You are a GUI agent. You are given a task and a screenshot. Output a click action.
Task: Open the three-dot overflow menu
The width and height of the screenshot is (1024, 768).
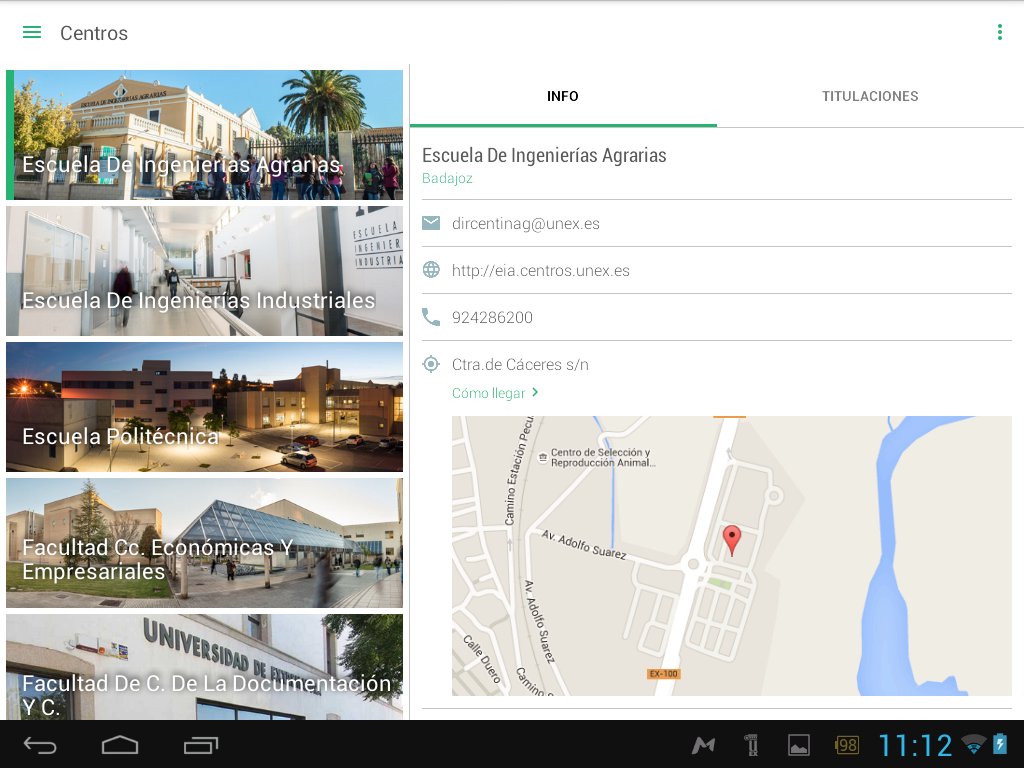pos(1000,32)
